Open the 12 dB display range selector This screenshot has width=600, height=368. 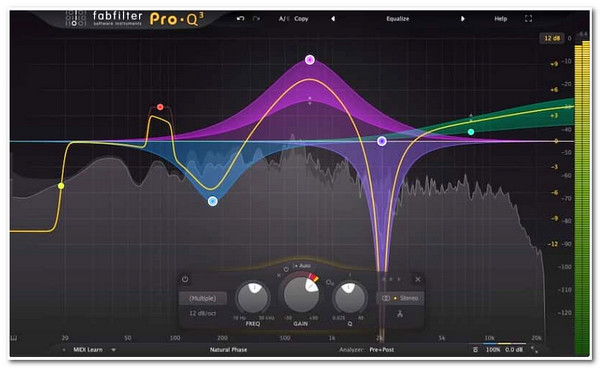[552, 38]
